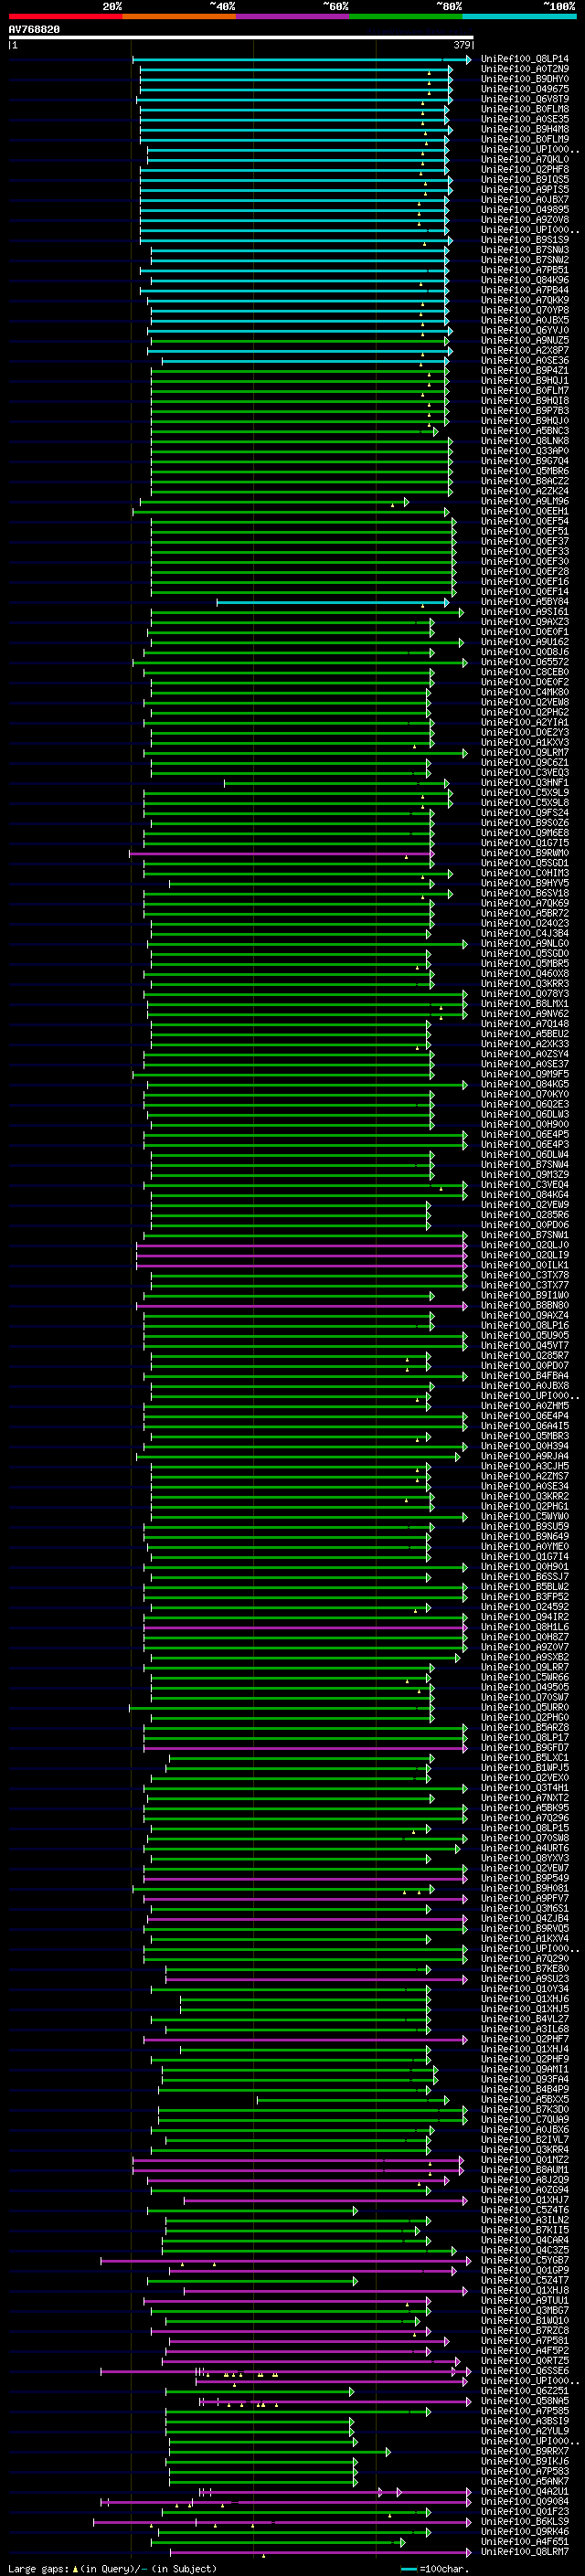Open hit UniRef100_Q8LP14
The width and height of the screenshot is (585, 2576).
(x=525, y=60)
